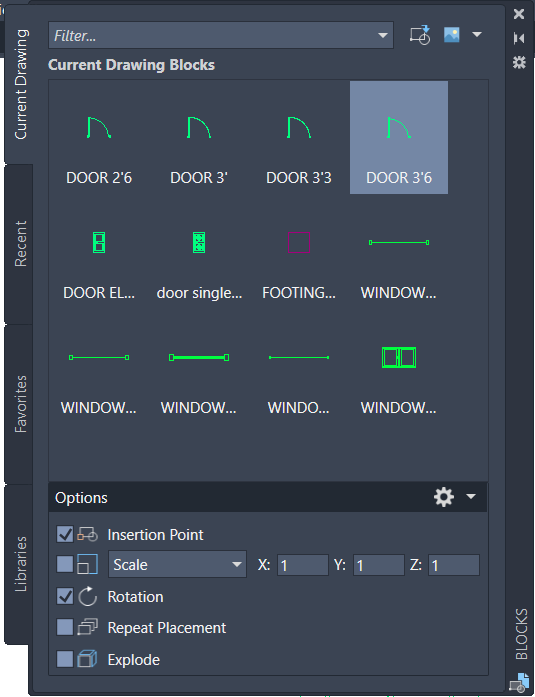Screen dimensions: 535x697
Task: Switch to the Libraries tab
Action: coord(20,564)
